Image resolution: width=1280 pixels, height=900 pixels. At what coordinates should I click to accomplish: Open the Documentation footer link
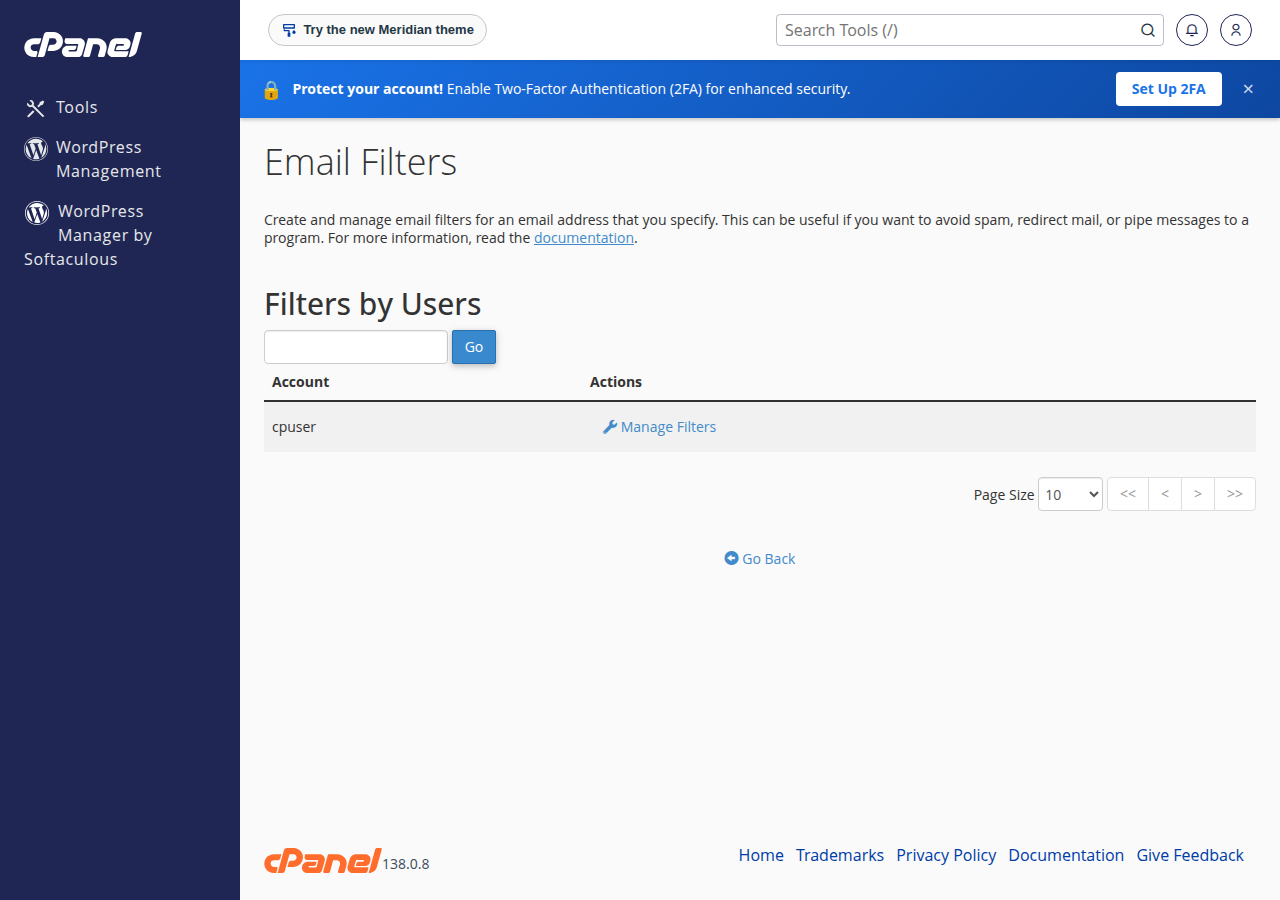tap(1066, 855)
